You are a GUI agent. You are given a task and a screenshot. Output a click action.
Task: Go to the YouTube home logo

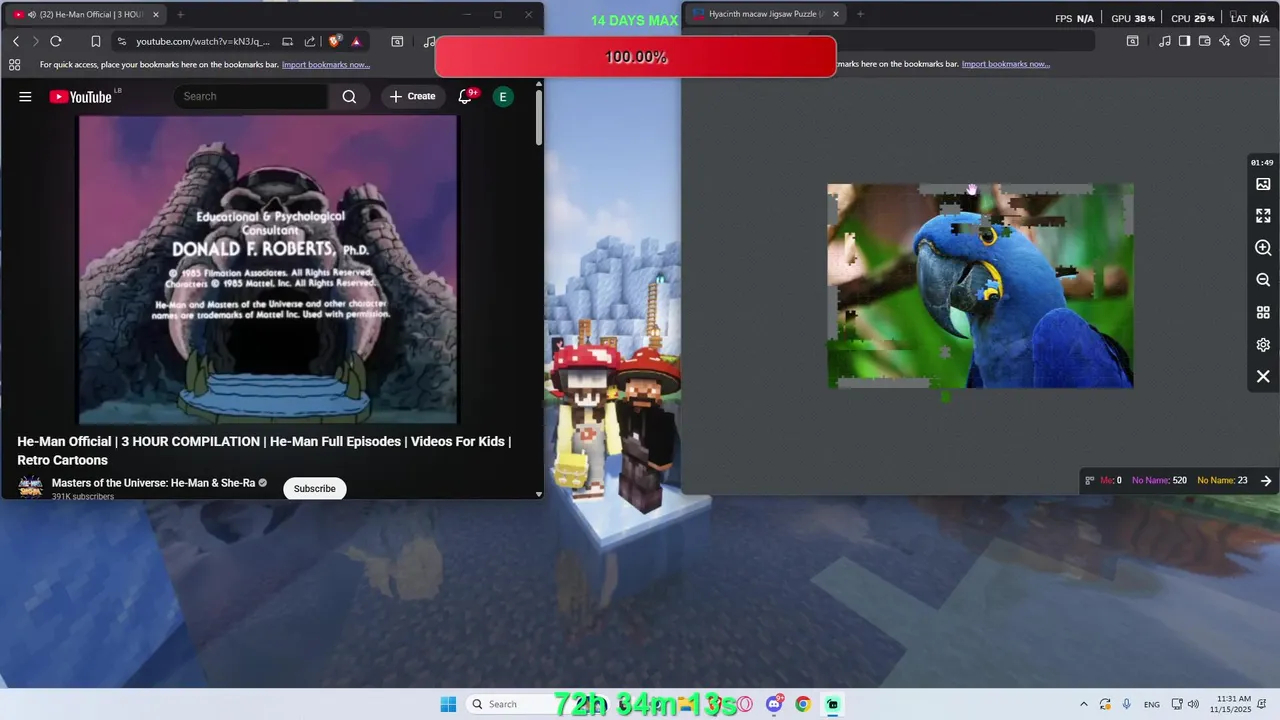[x=81, y=96]
